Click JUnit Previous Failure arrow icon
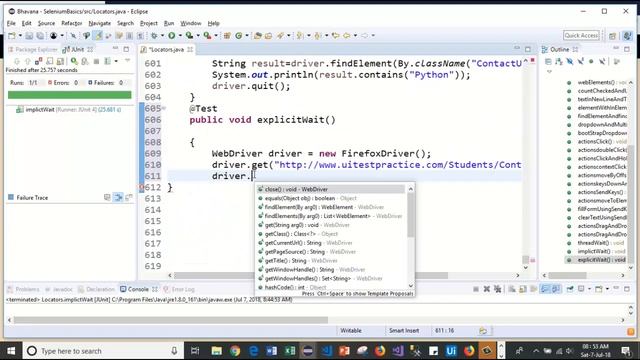This screenshot has height=360, width=640. point(28,62)
